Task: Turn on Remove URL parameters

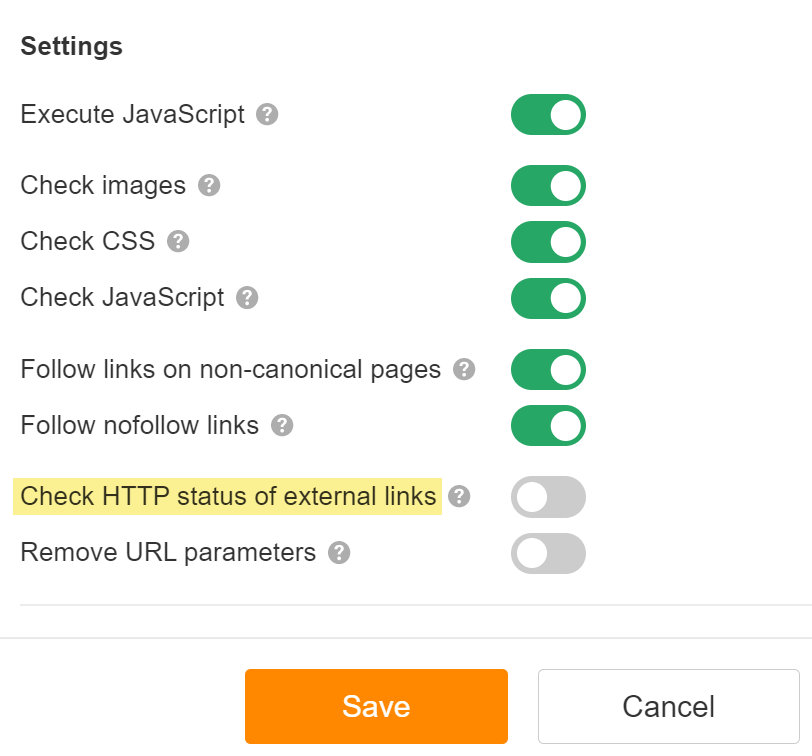Action: pos(548,553)
